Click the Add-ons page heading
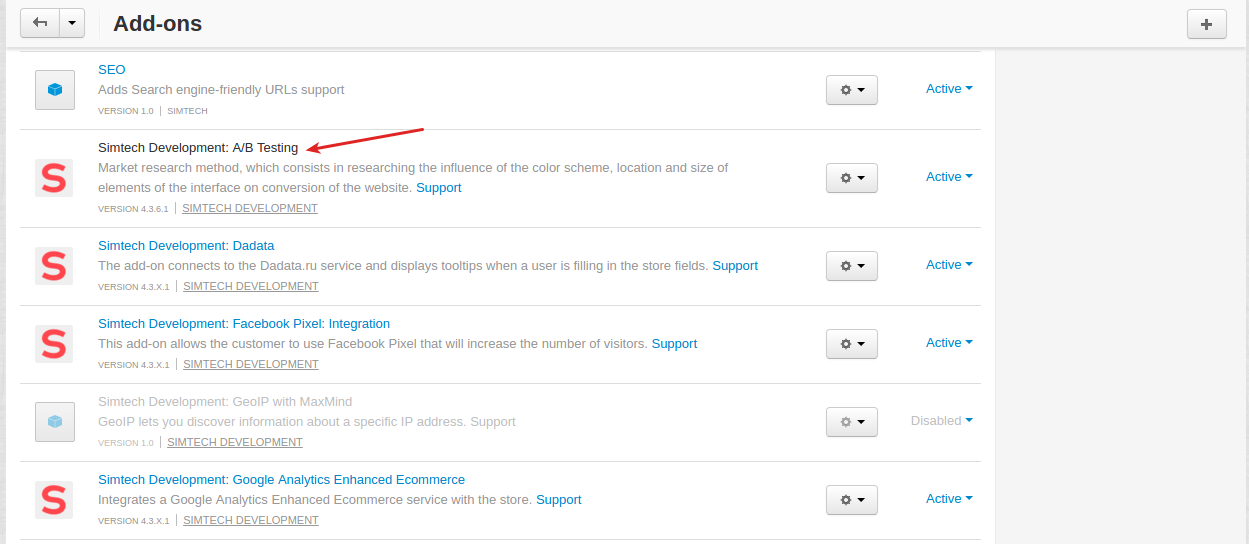1249x544 pixels. pos(158,24)
